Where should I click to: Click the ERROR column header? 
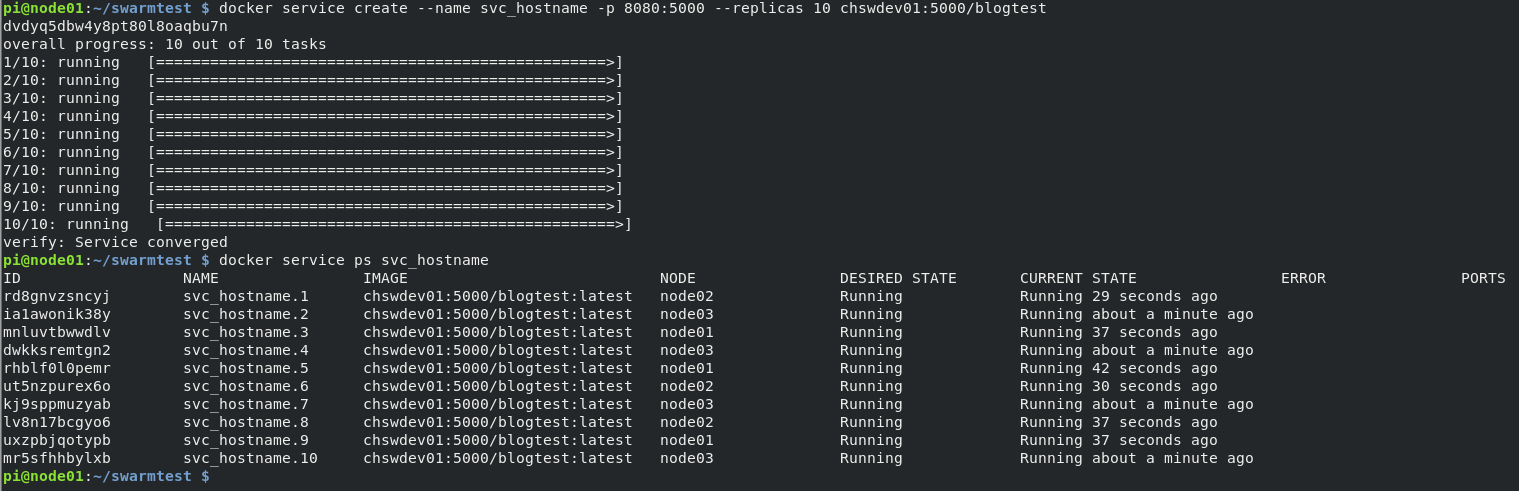point(1303,278)
